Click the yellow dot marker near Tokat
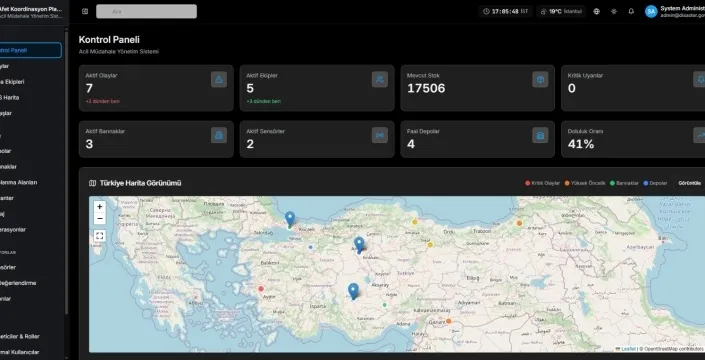705x360 pixels. 430,244
